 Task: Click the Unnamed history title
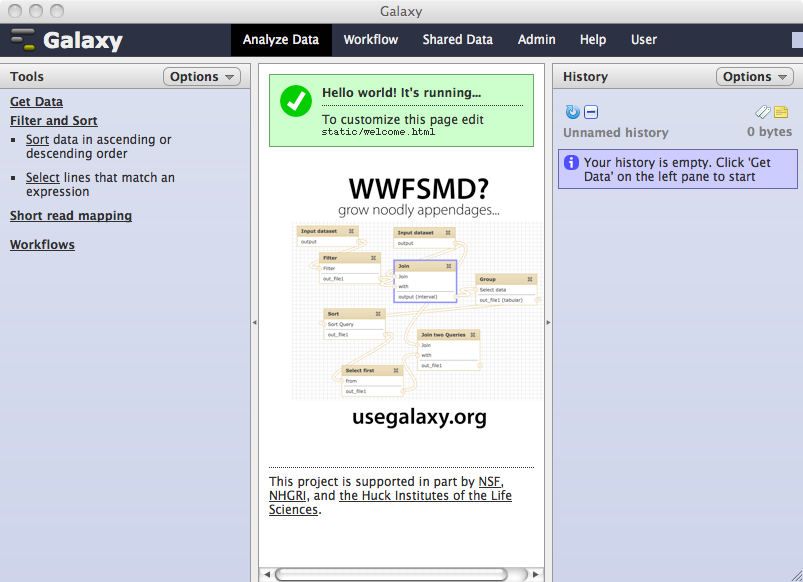coord(616,133)
